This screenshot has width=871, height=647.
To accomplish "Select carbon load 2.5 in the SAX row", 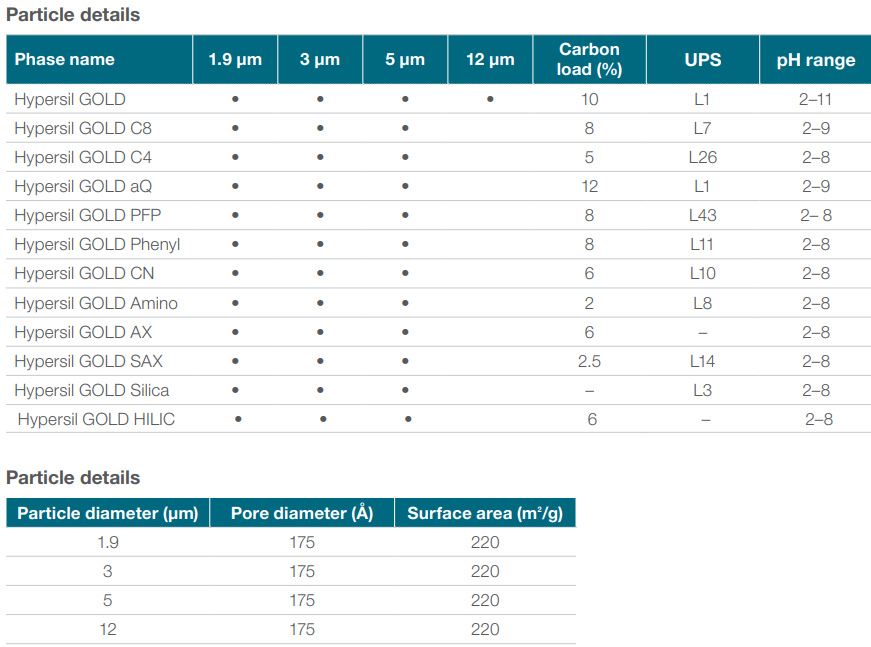I will 589,361.
